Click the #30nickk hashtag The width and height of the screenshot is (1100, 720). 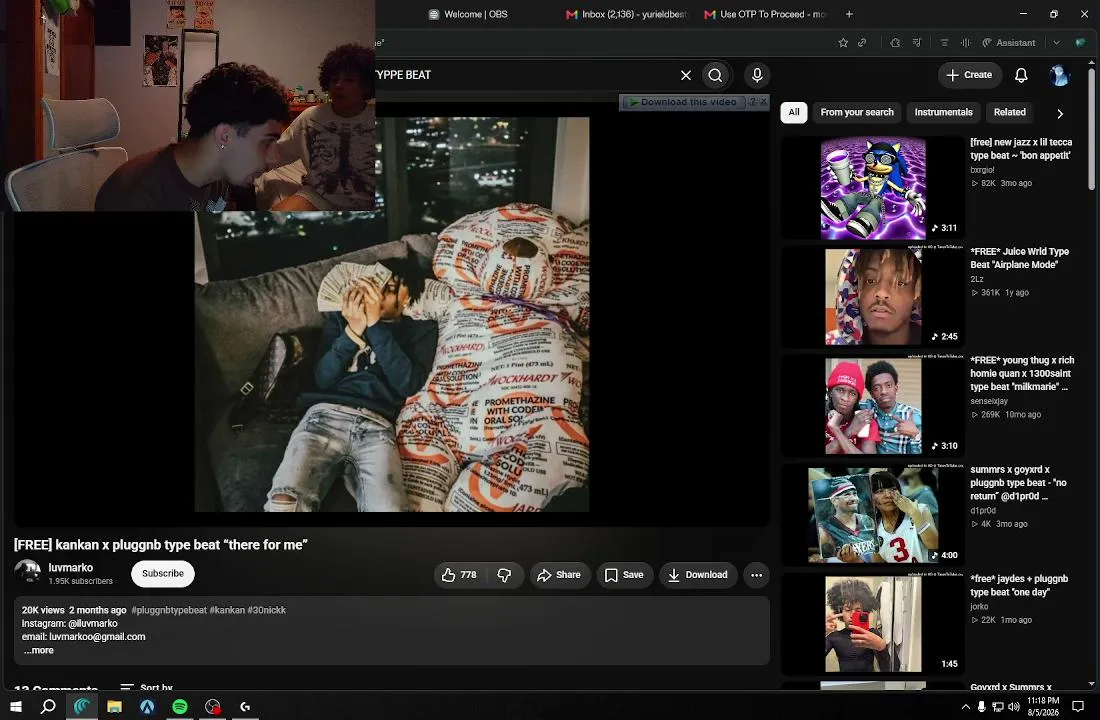point(267,610)
